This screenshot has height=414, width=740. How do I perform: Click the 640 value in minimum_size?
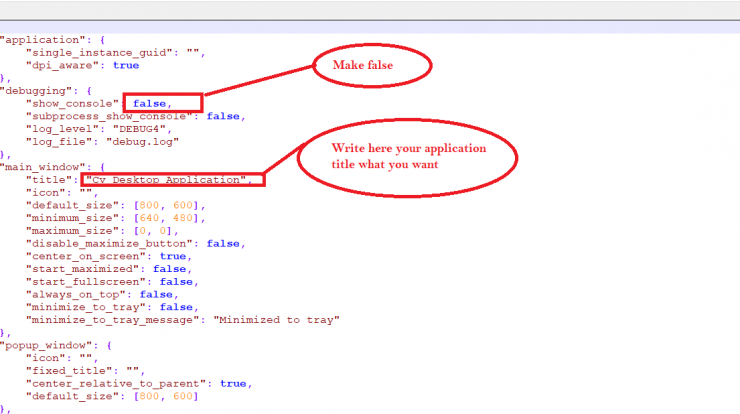pyautogui.click(x=149, y=219)
